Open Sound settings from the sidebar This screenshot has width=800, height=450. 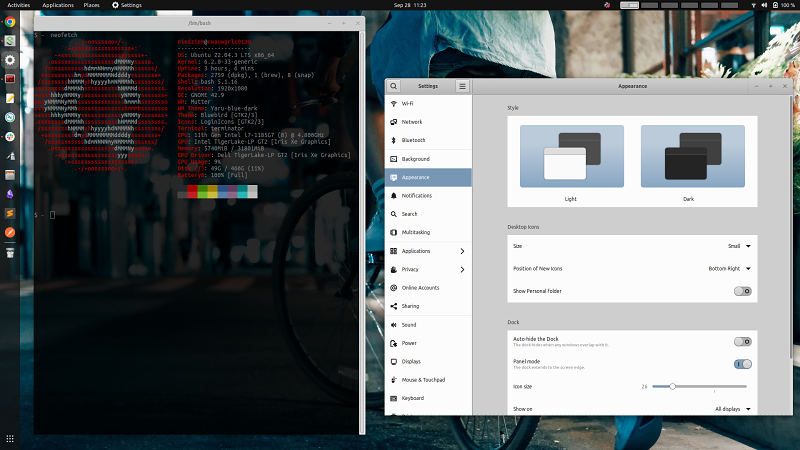(409, 325)
